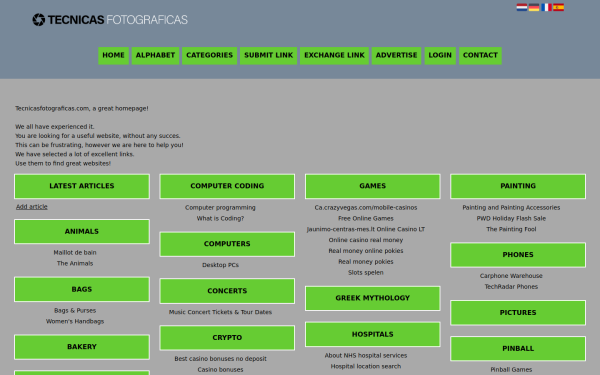600x375 pixels.
Task: Open EXCHANGE LINK page
Action: pos(334,55)
